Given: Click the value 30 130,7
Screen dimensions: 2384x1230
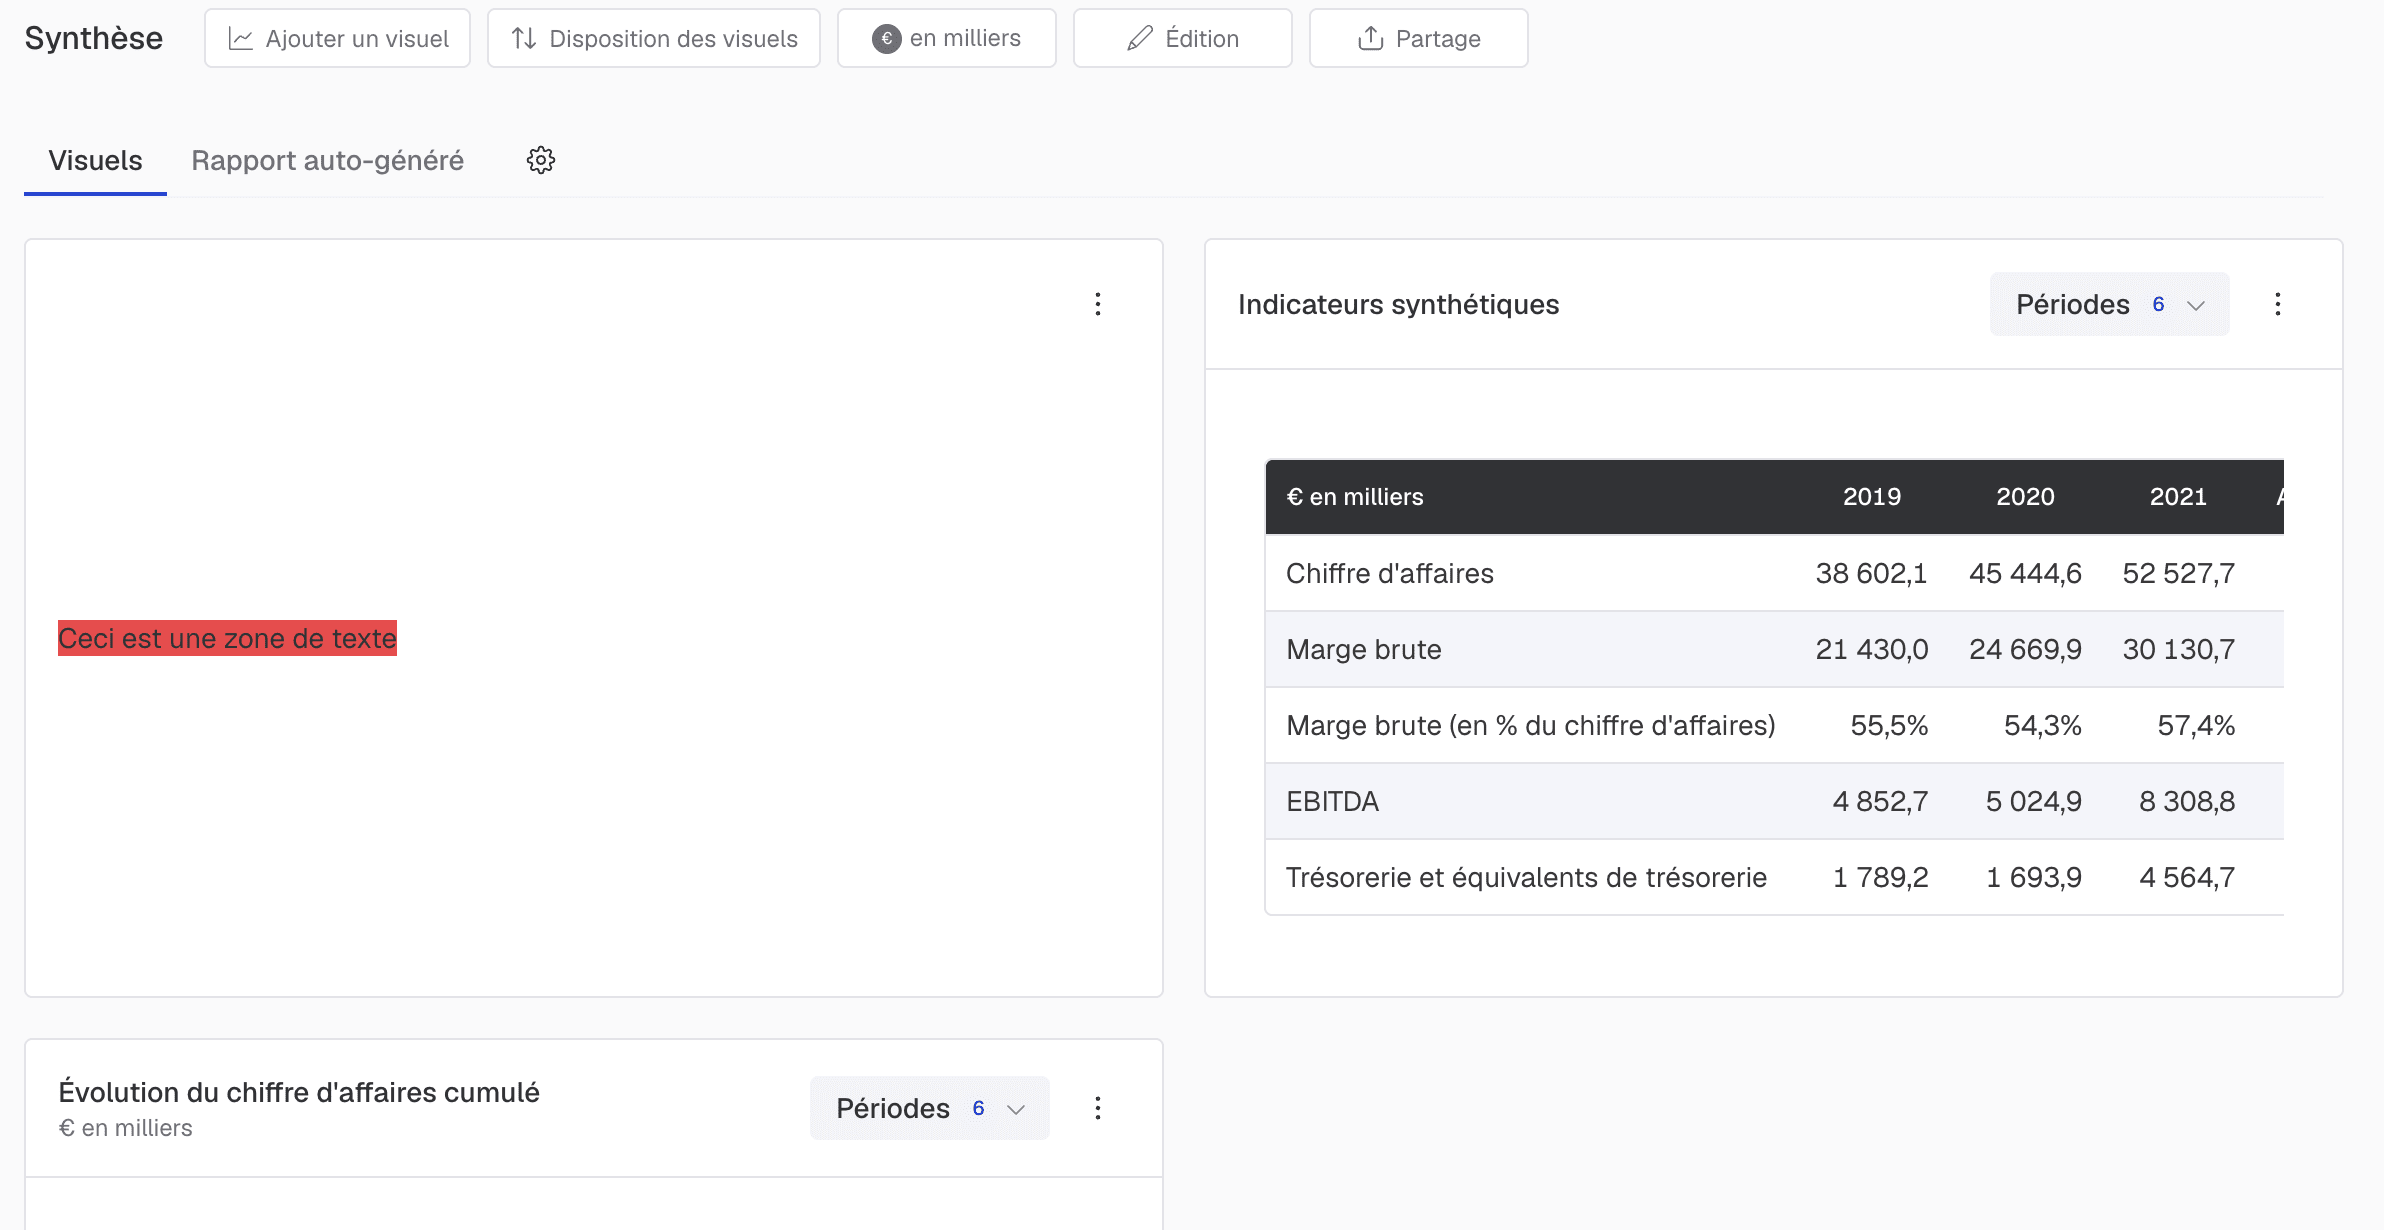Looking at the screenshot, I should pos(2179,649).
